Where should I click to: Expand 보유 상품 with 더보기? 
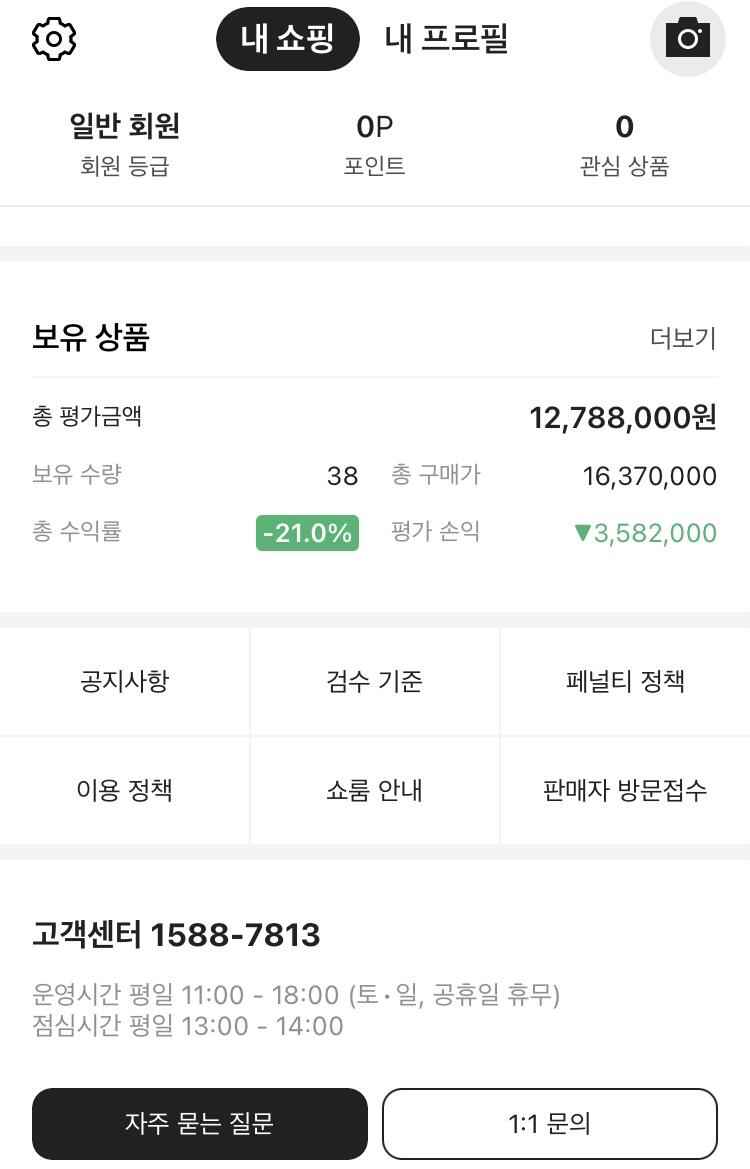(683, 339)
